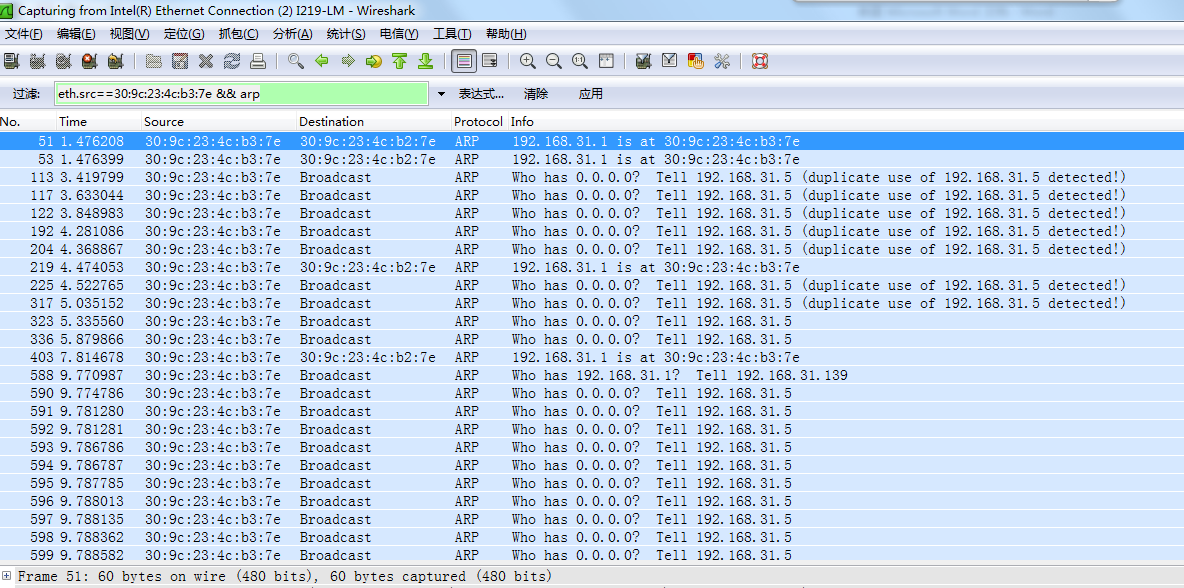Viewport: 1184px width, 588px height.
Task: Print packets using printer icon
Action: (x=257, y=61)
